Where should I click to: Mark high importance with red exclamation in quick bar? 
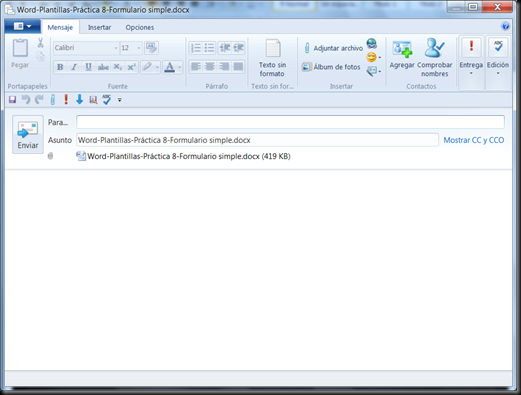tap(66, 99)
